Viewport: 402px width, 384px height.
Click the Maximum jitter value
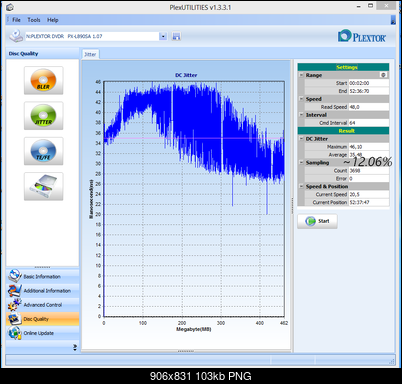click(368, 147)
